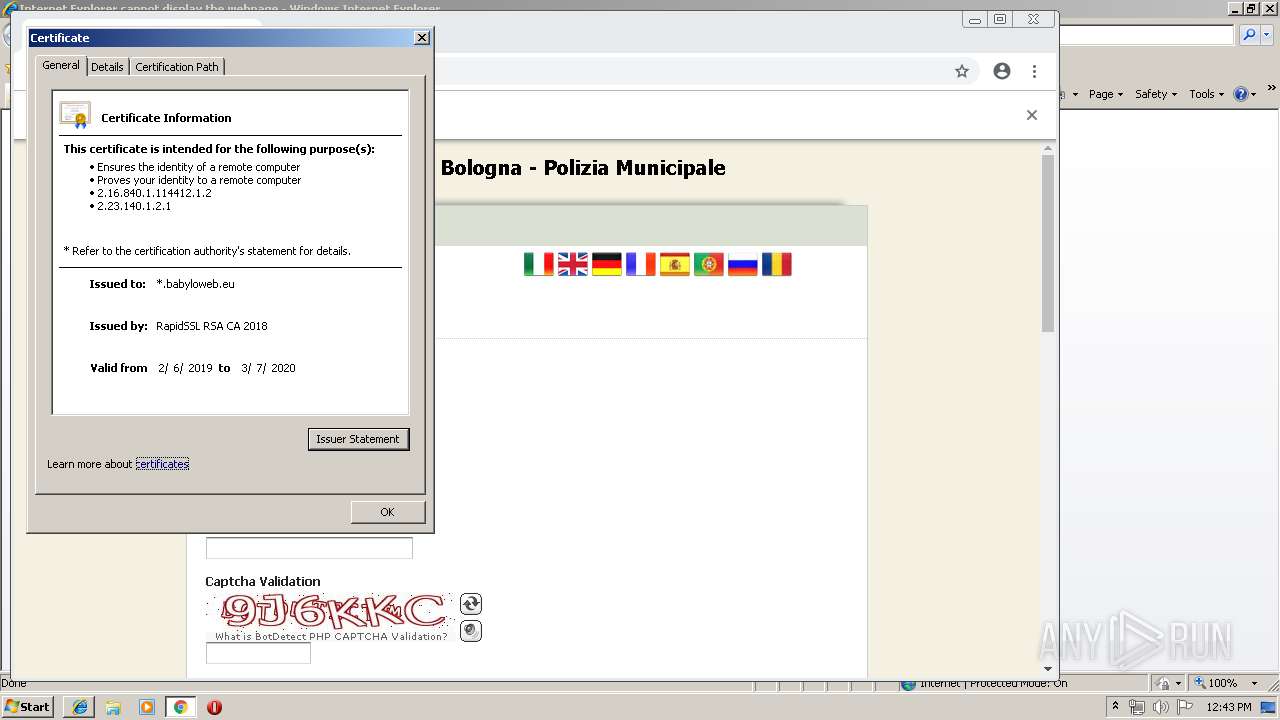Open the IE Tools menu

pyautogui.click(x=1206, y=94)
